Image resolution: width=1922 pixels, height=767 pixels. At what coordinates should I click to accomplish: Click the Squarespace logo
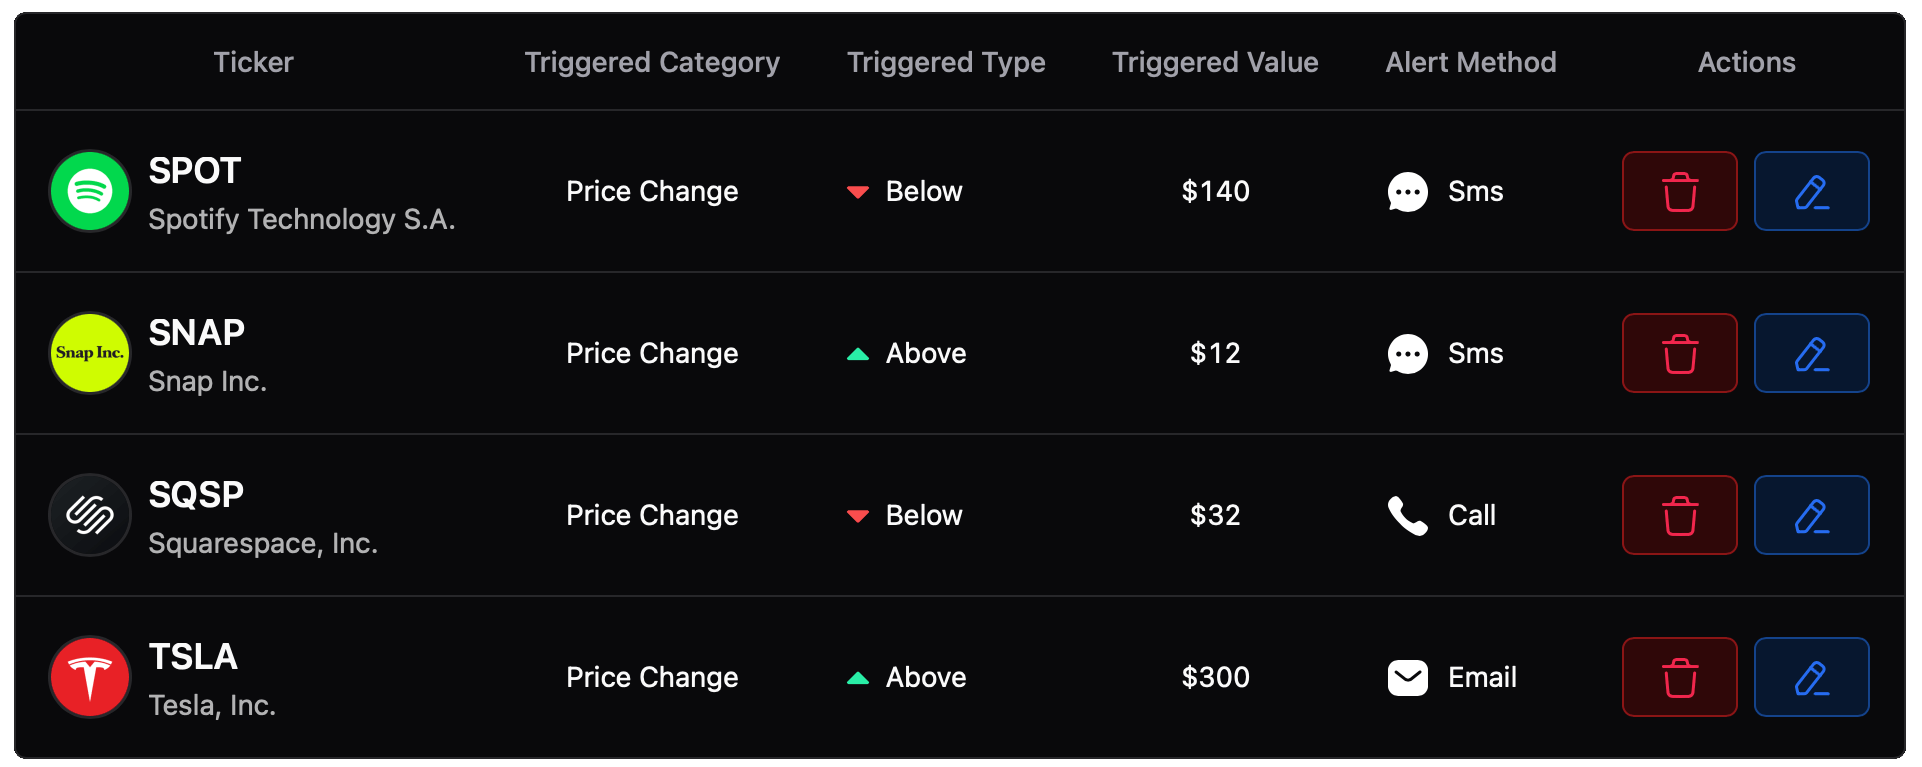(x=90, y=515)
